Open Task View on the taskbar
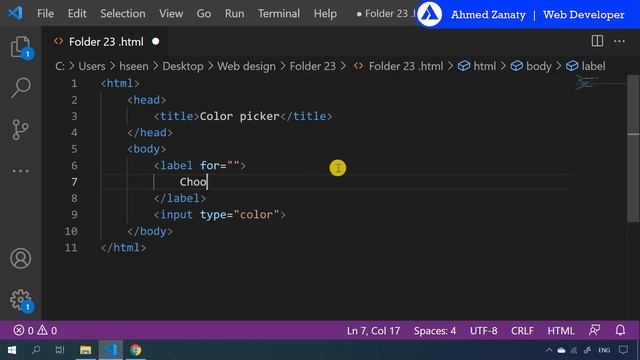 pos(60,350)
